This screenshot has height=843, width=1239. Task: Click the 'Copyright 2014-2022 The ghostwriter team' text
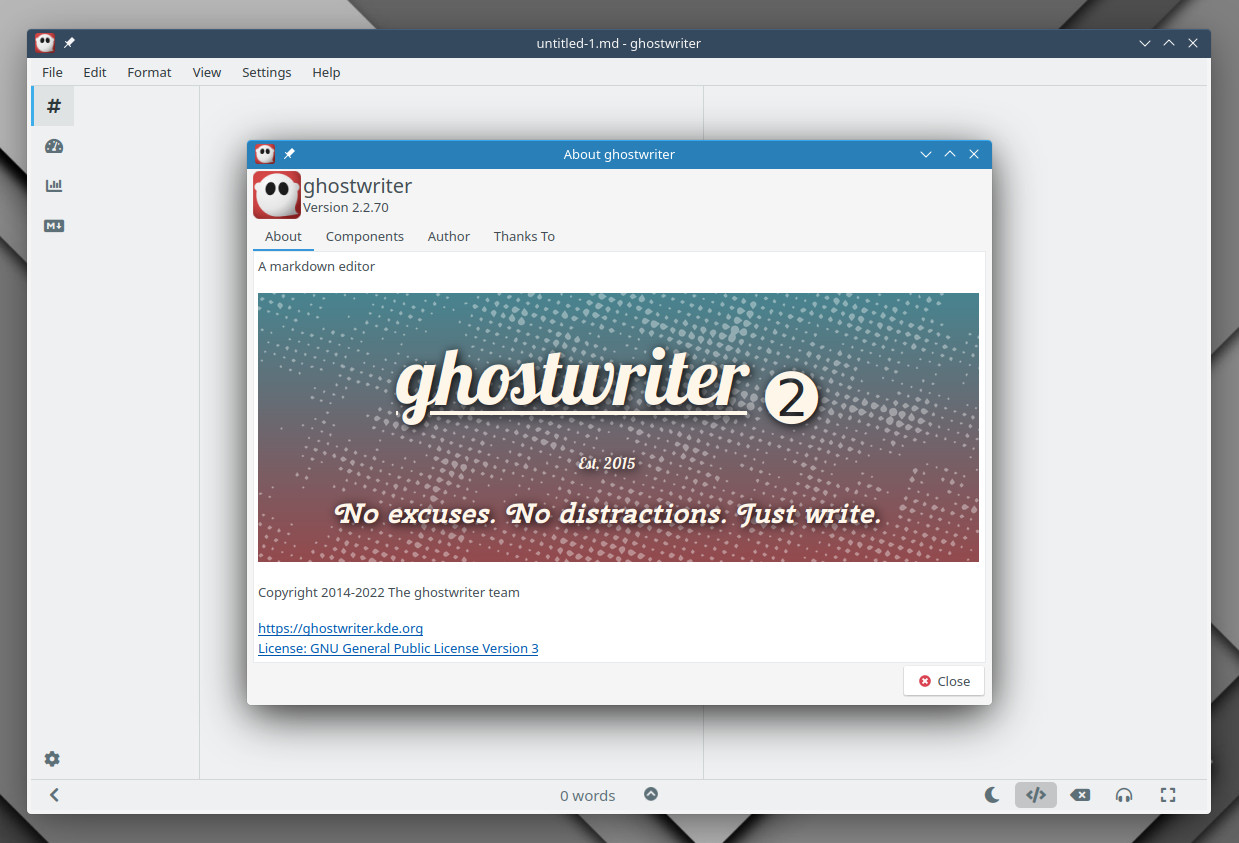point(389,592)
